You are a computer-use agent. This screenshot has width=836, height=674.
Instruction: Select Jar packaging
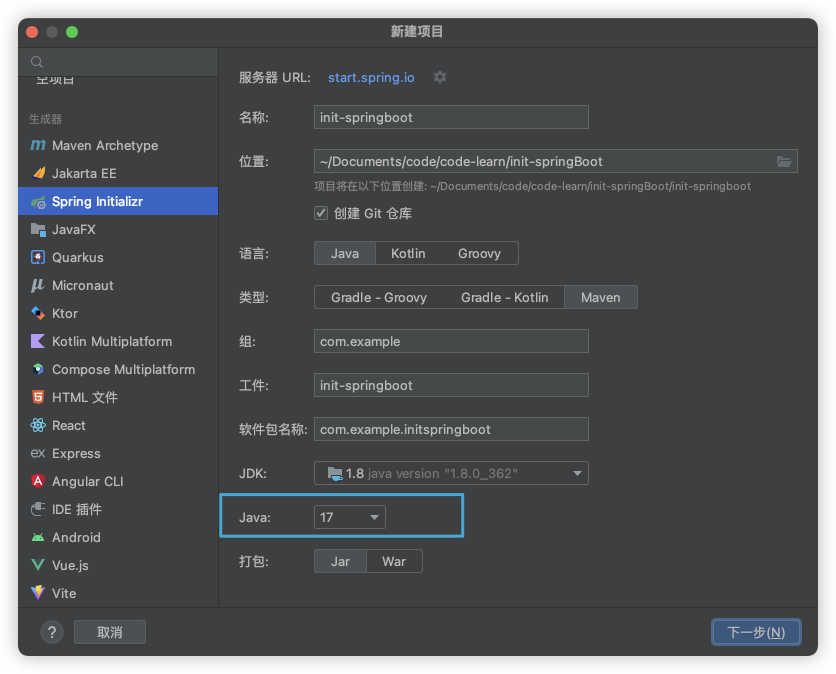coord(340,561)
